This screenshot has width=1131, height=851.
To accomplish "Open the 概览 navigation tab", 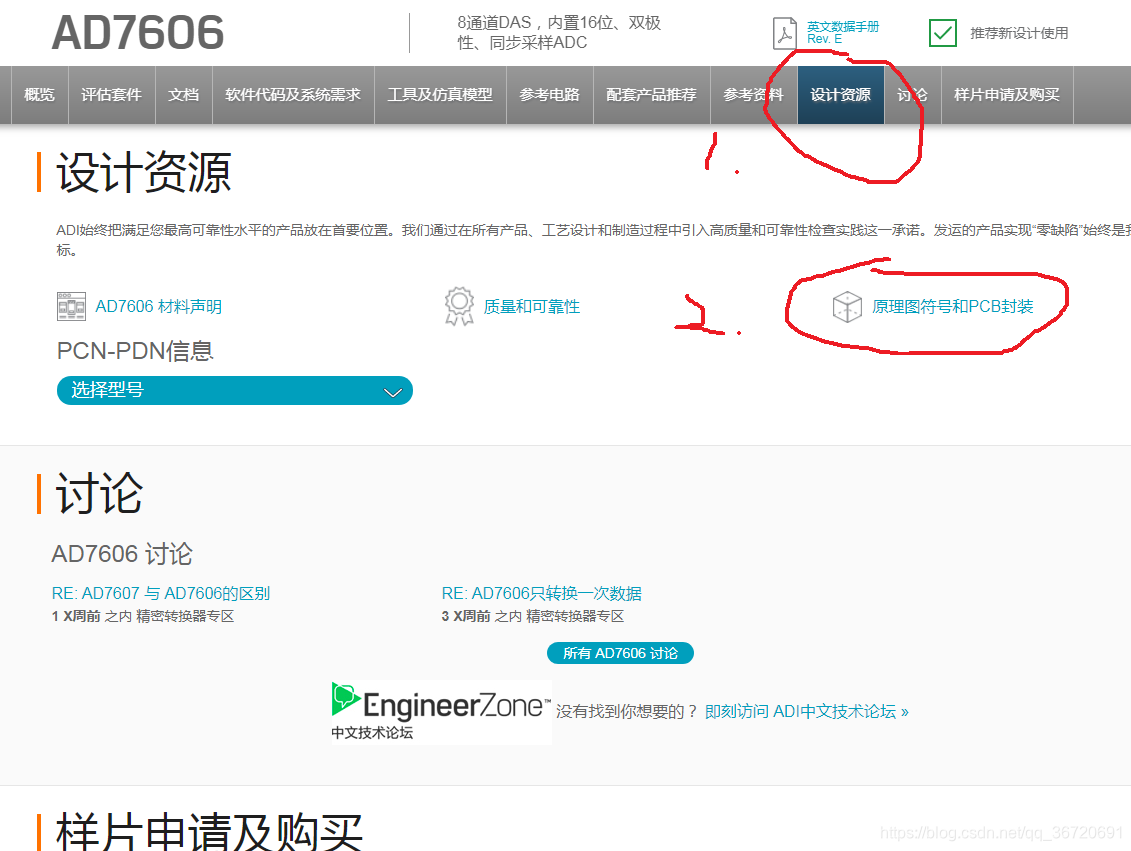I will click(x=39, y=94).
